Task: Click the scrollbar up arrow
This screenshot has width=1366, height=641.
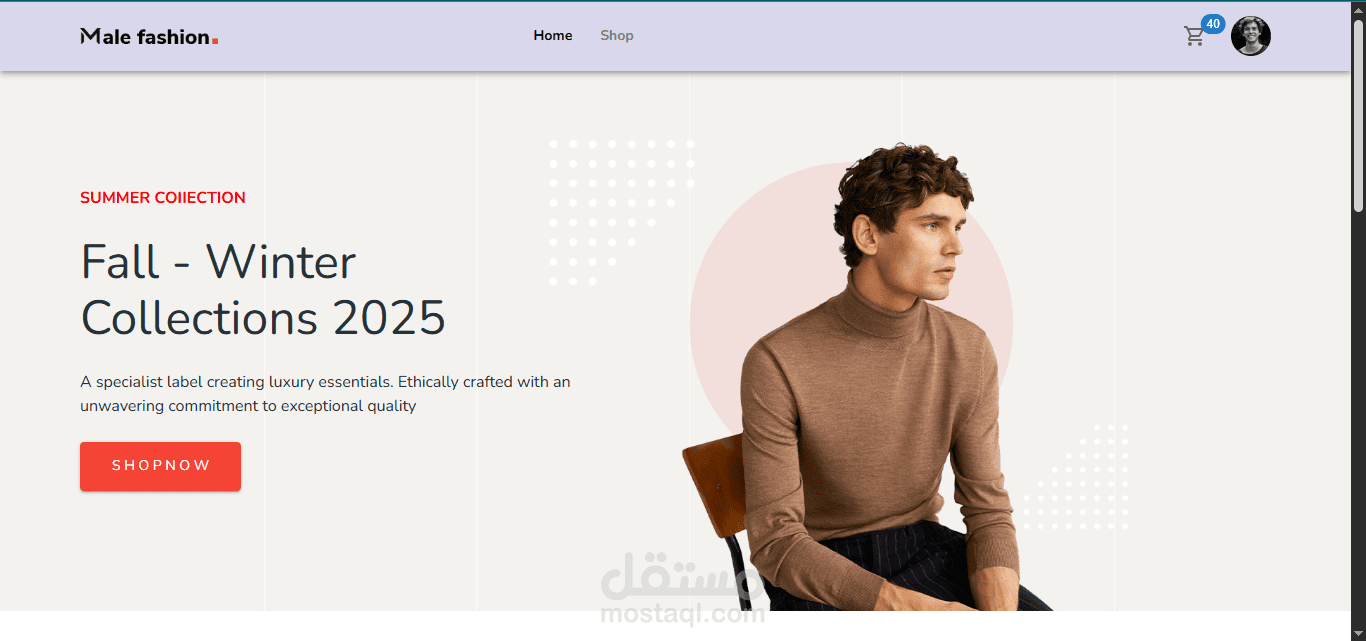Action: pyautogui.click(x=1358, y=9)
